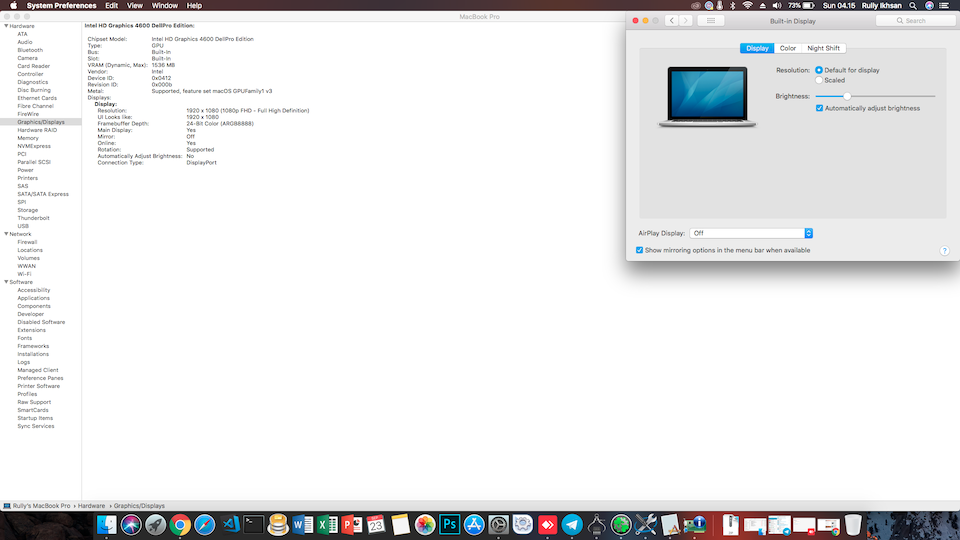Select Extensions under Software

click(31, 330)
